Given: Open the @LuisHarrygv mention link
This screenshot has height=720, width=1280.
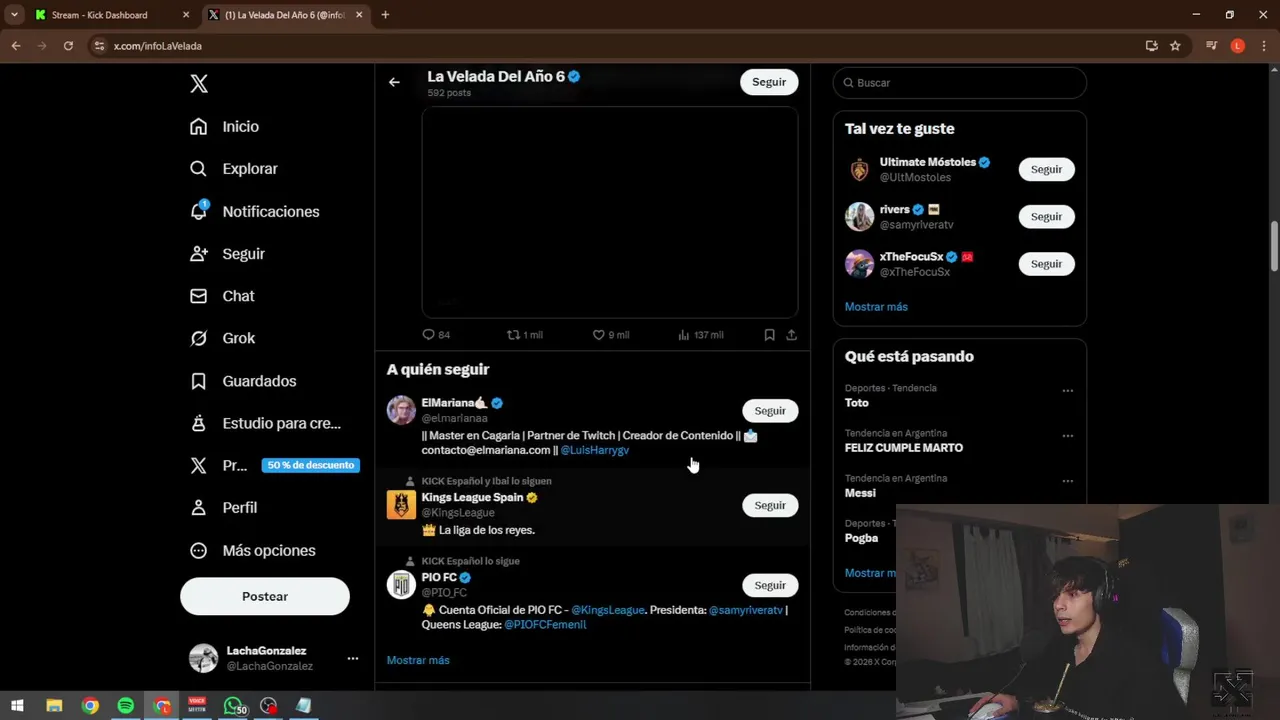Looking at the screenshot, I should coord(595,450).
